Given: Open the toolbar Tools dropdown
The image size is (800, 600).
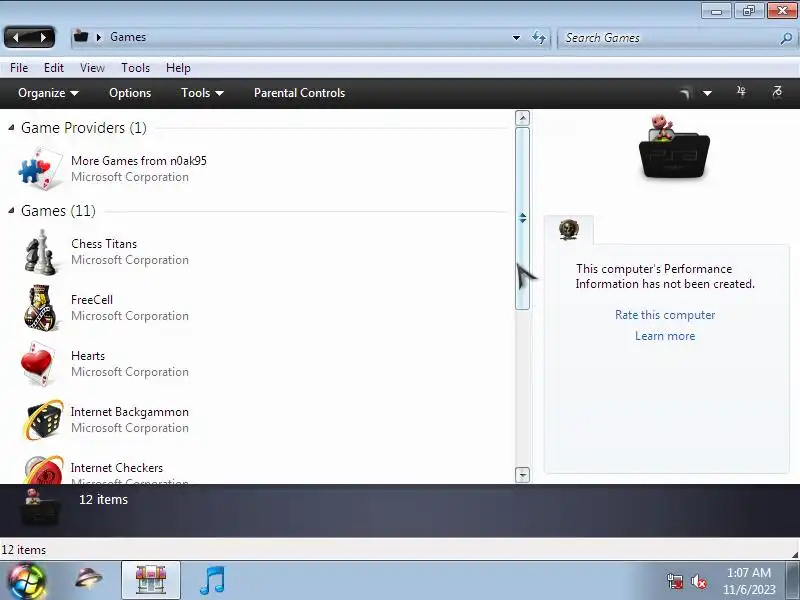Looking at the screenshot, I should (x=202, y=93).
